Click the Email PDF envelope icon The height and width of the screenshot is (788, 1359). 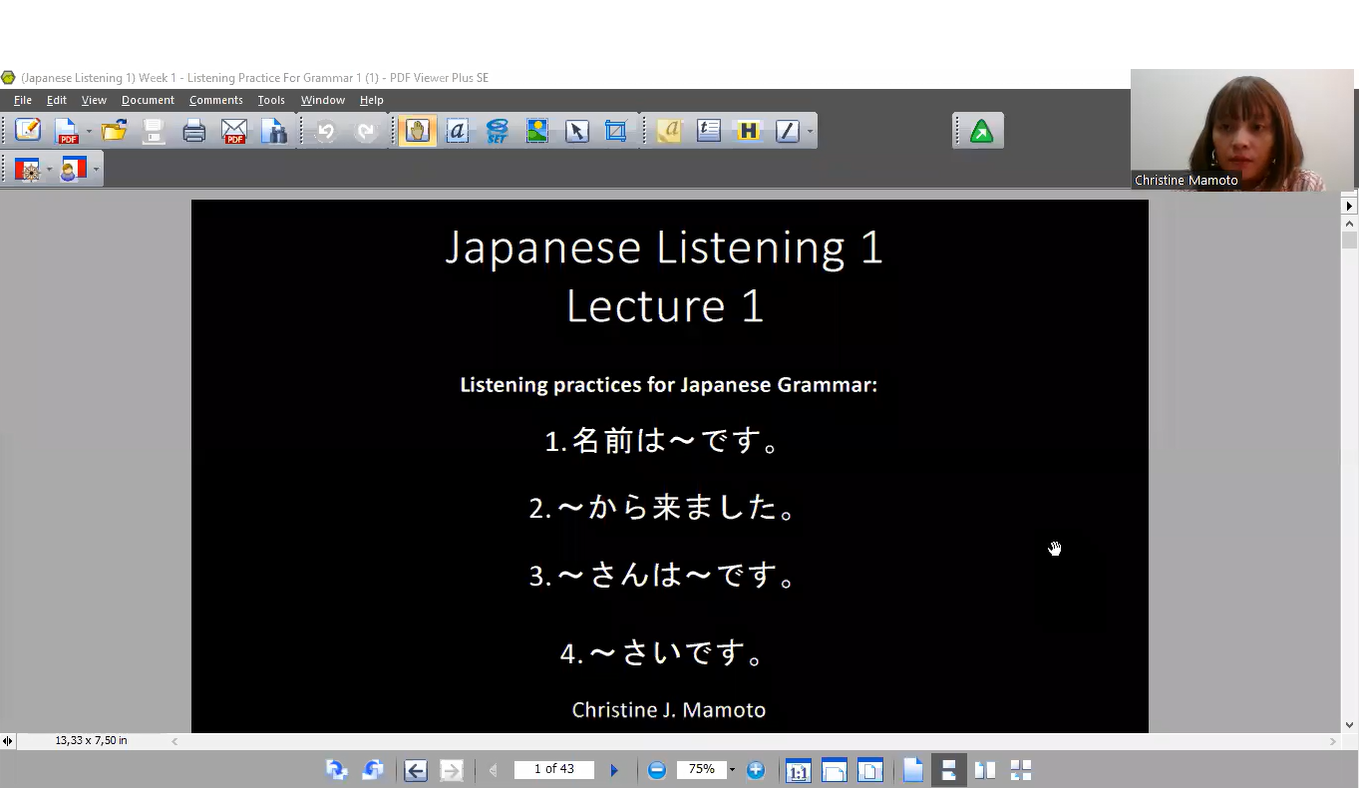pos(234,131)
